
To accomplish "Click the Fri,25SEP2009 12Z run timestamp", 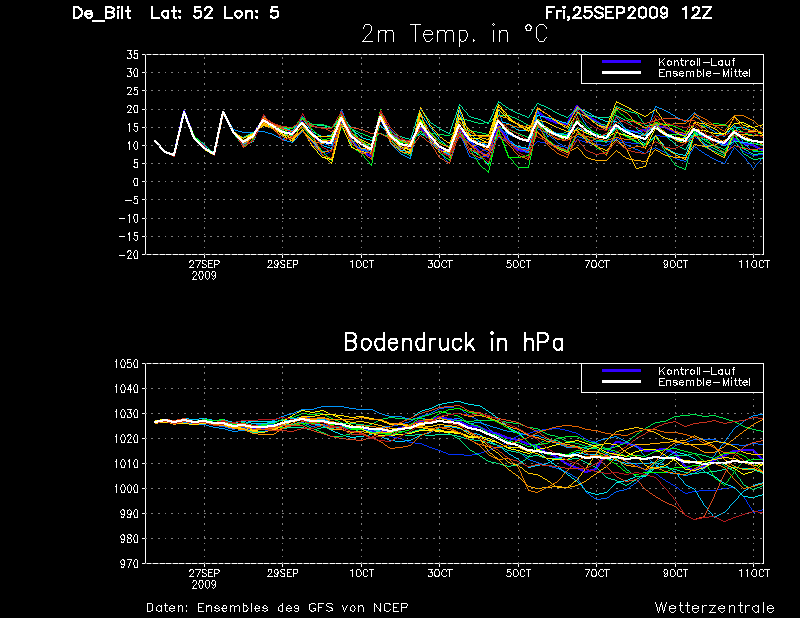I will click(x=628, y=13).
